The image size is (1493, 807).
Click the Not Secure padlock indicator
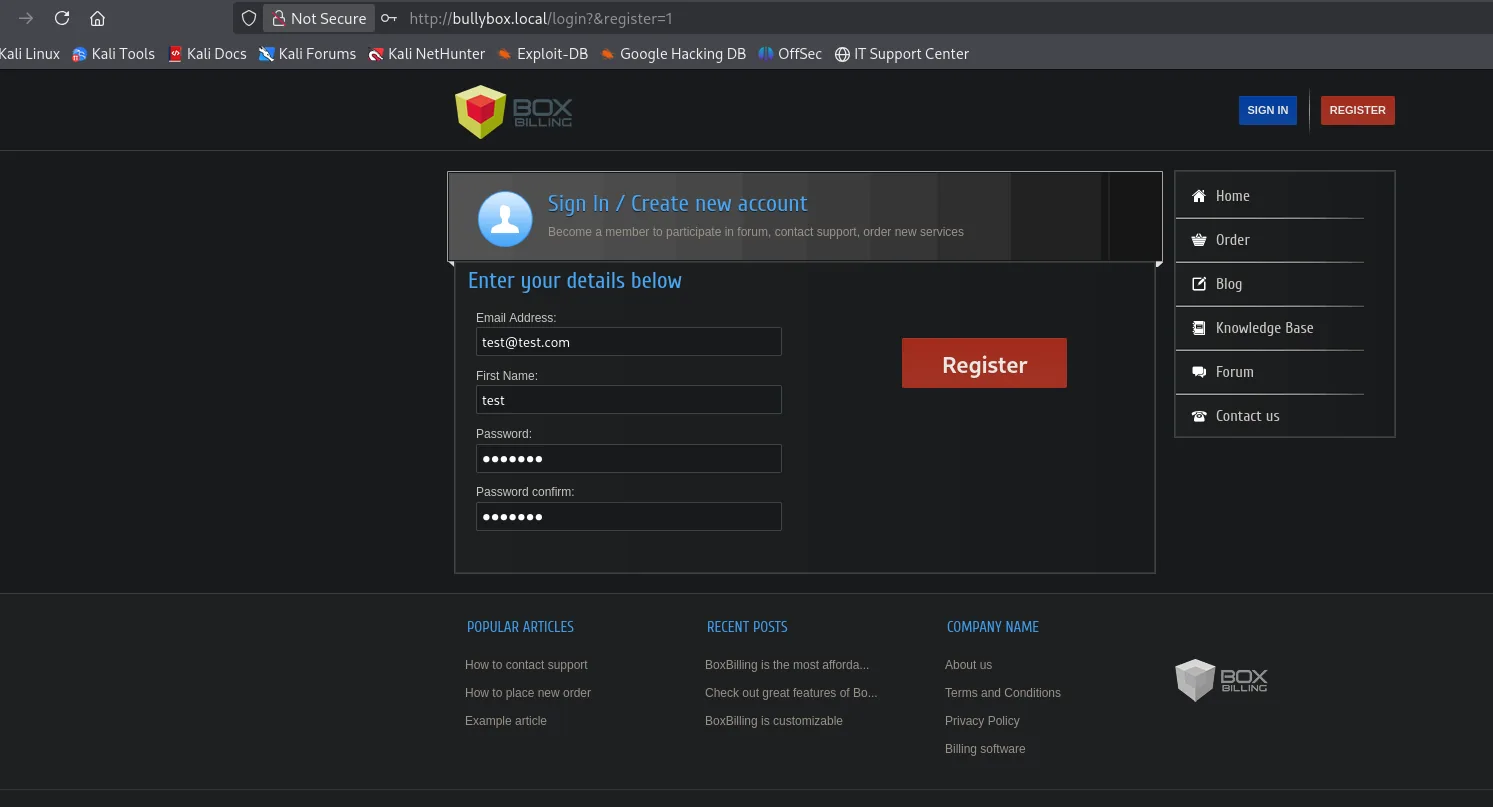[x=319, y=18]
